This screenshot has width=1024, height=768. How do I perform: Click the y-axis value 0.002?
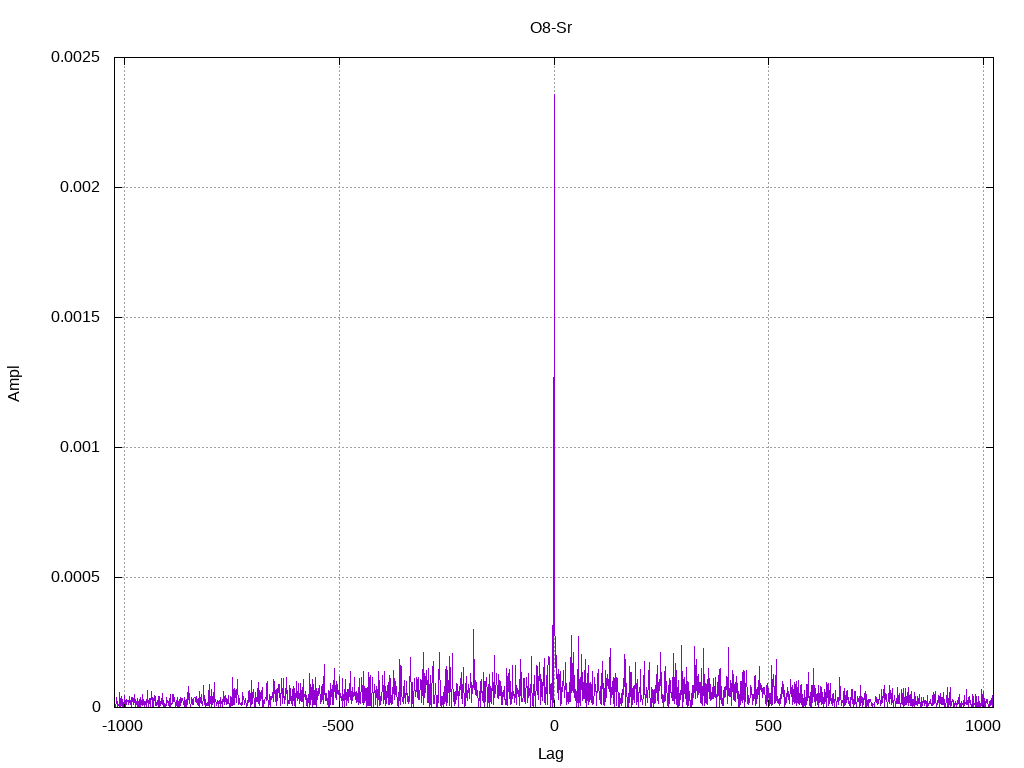click(80, 187)
